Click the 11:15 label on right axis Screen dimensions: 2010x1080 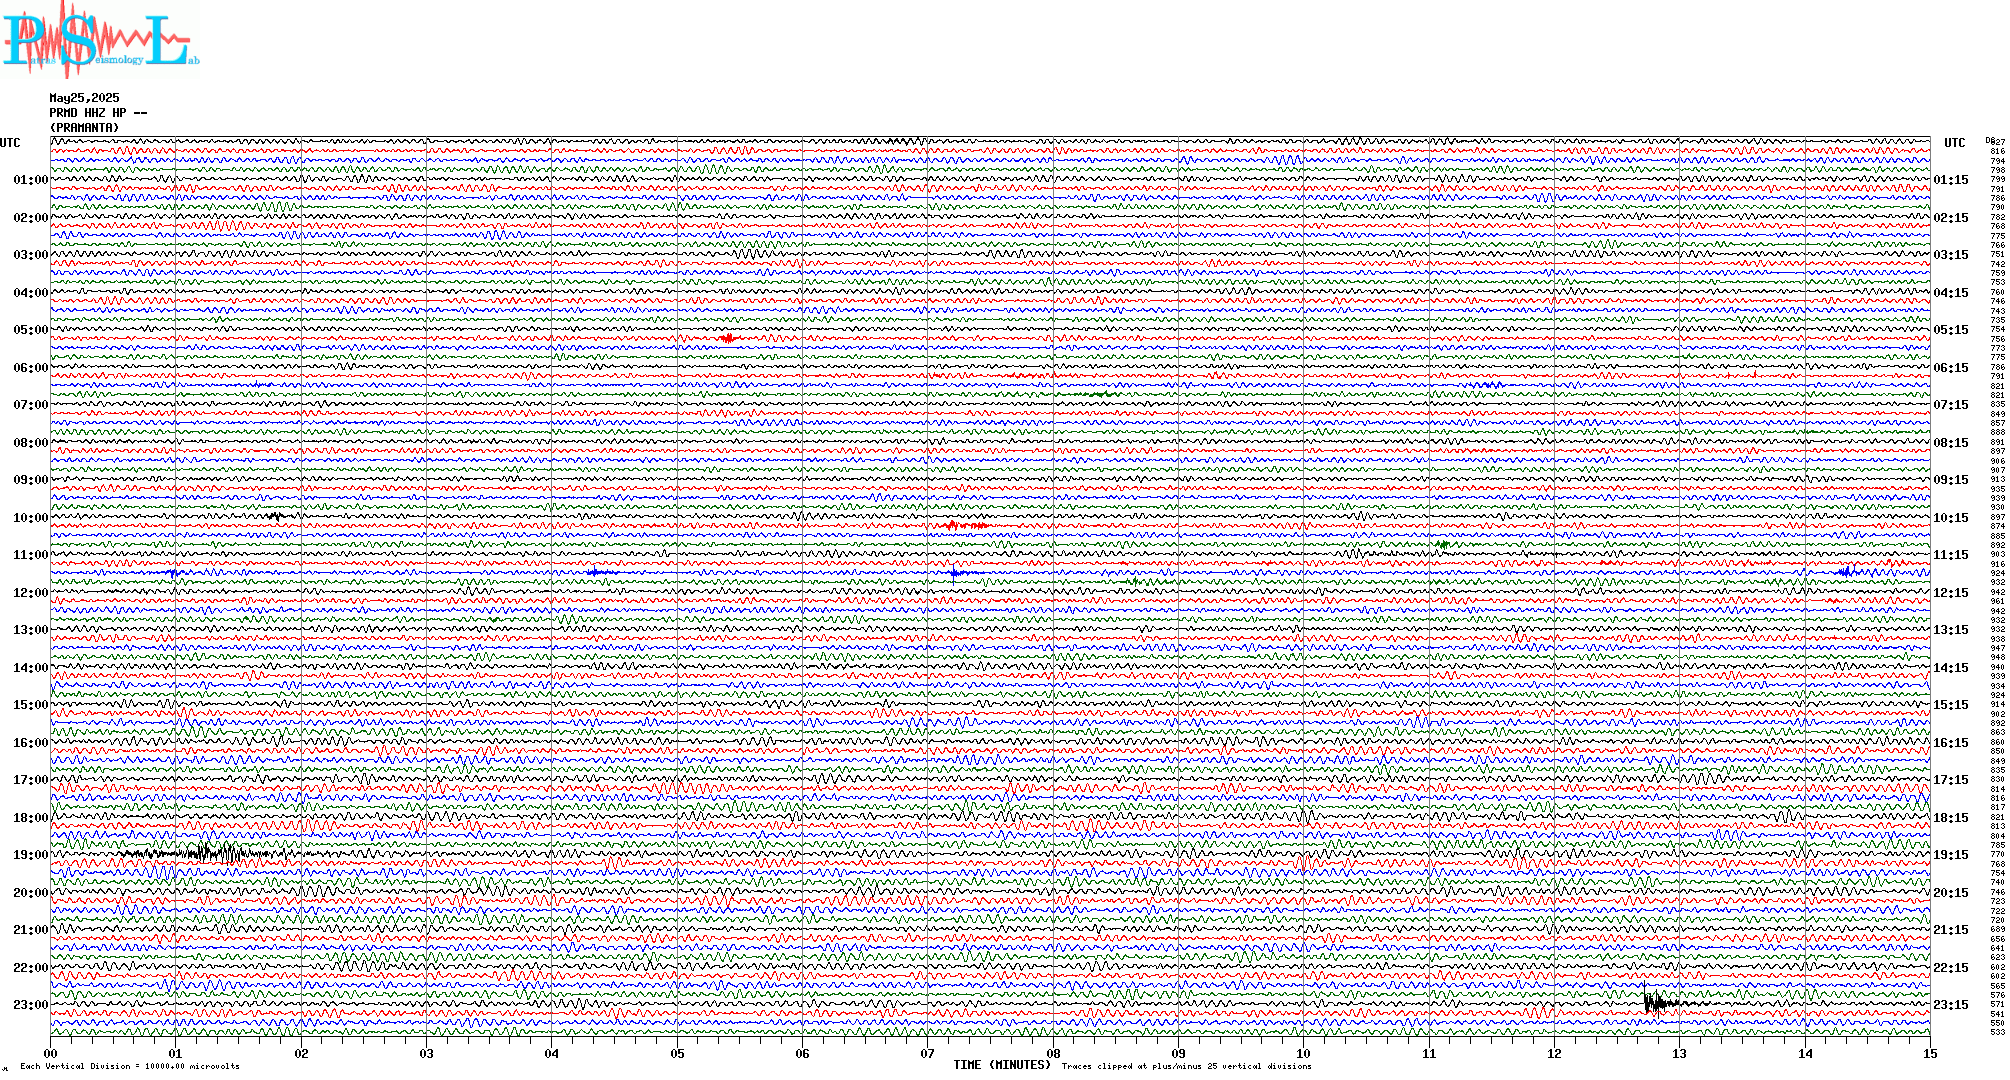point(1951,555)
